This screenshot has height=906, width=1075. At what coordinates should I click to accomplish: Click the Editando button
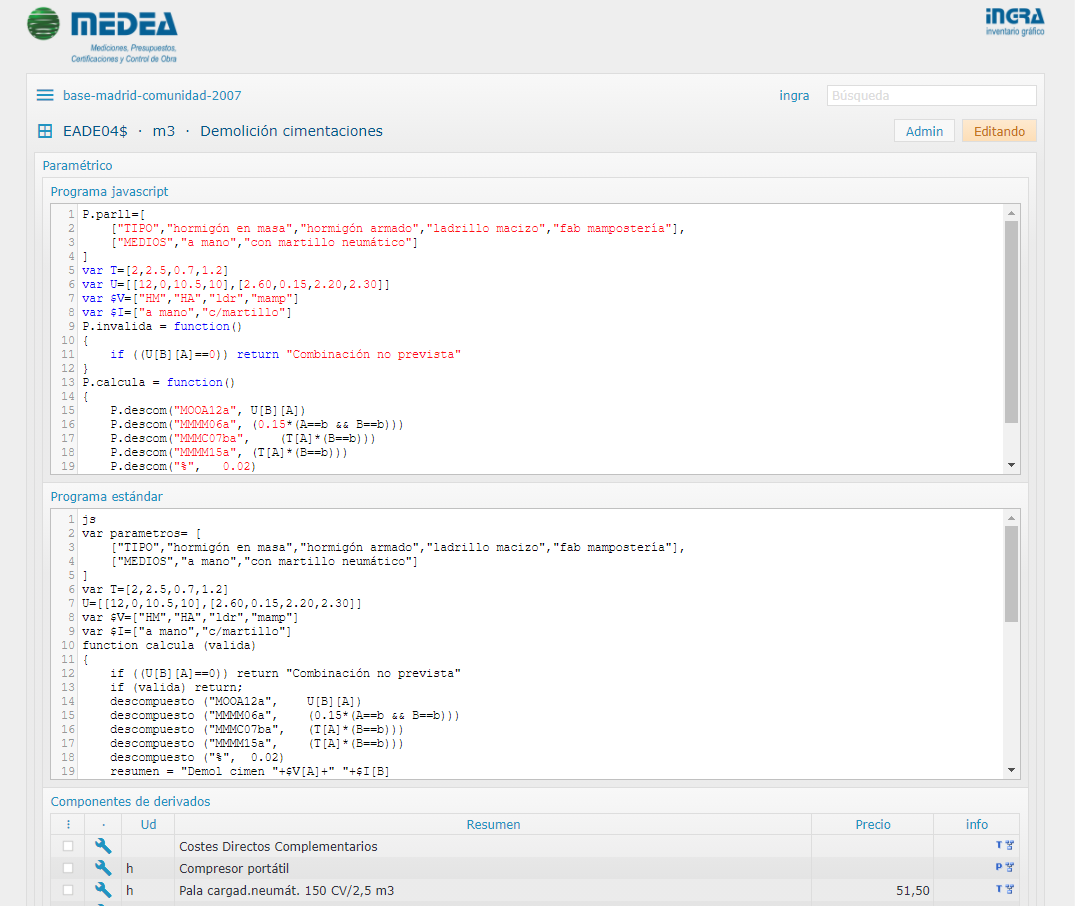pos(998,131)
